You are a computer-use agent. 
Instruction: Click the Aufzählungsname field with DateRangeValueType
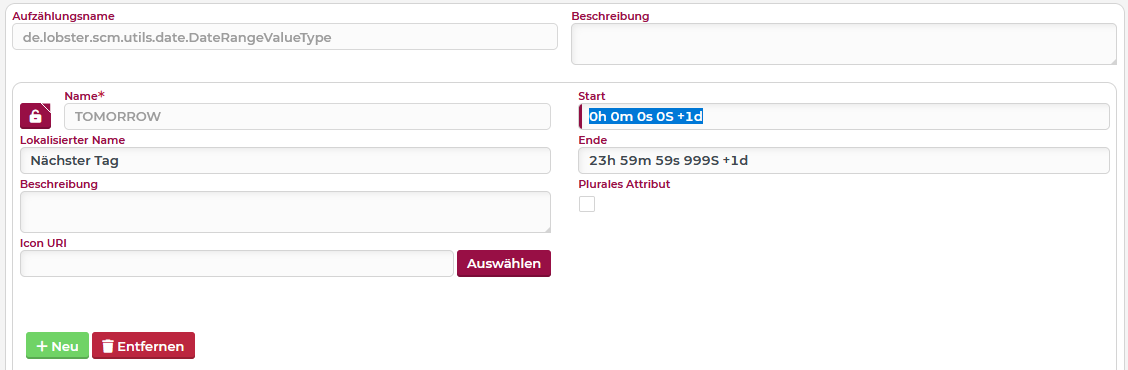click(x=285, y=37)
